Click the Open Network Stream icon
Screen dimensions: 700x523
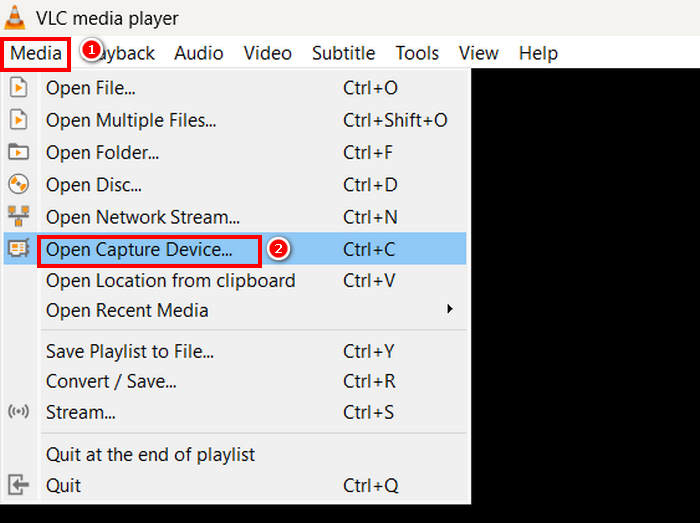[18, 216]
